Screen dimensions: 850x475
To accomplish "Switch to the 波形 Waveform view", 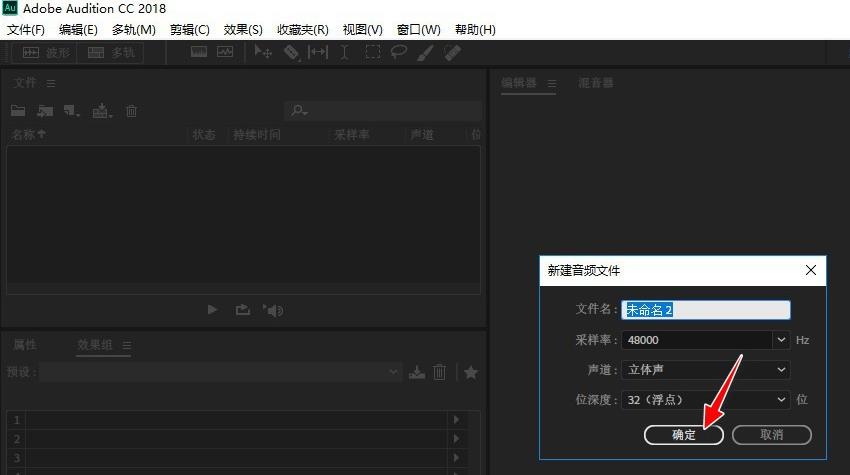I will pos(45,53).
